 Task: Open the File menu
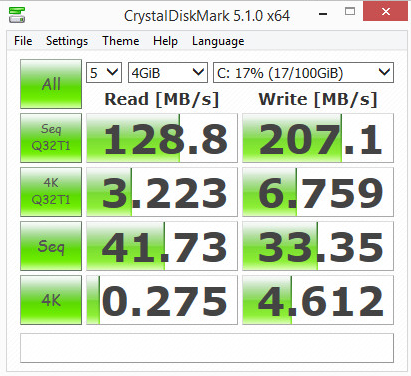point(23,41)
